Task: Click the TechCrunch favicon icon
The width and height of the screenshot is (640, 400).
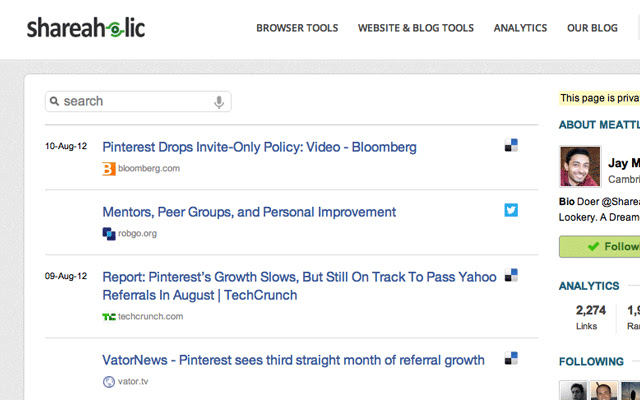Action: coord(109,317)
